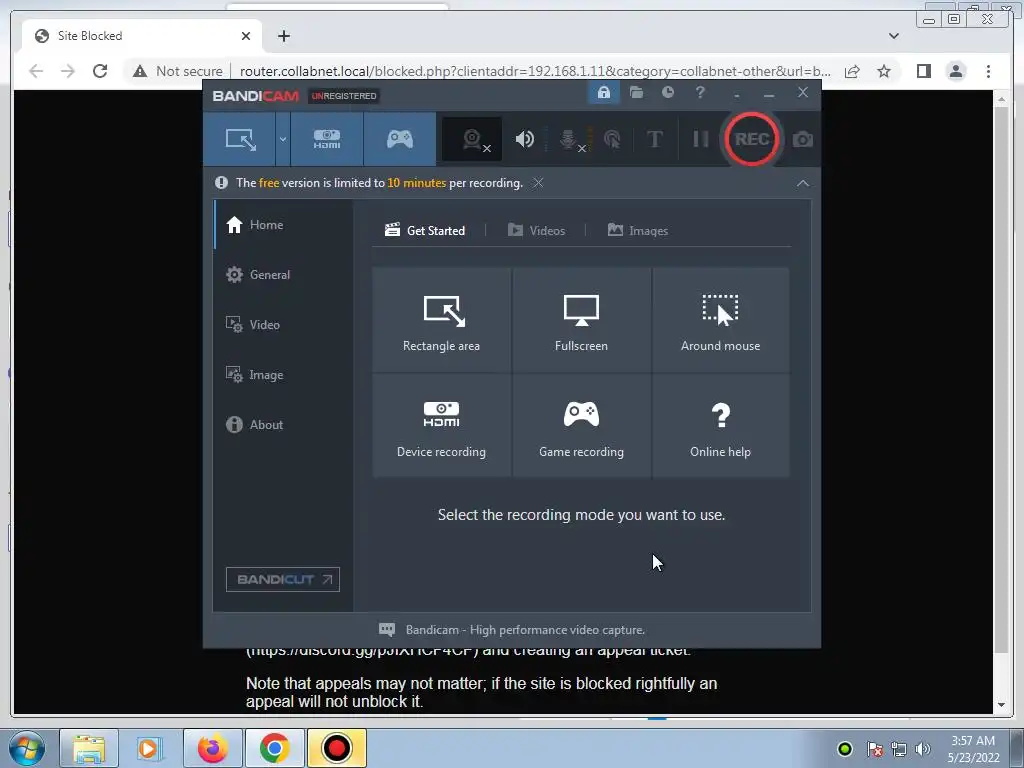The height and width of the screenshot is (768, 1024).
Task: Open Chrome three-dot menu
Action: [x=988, y=71]
